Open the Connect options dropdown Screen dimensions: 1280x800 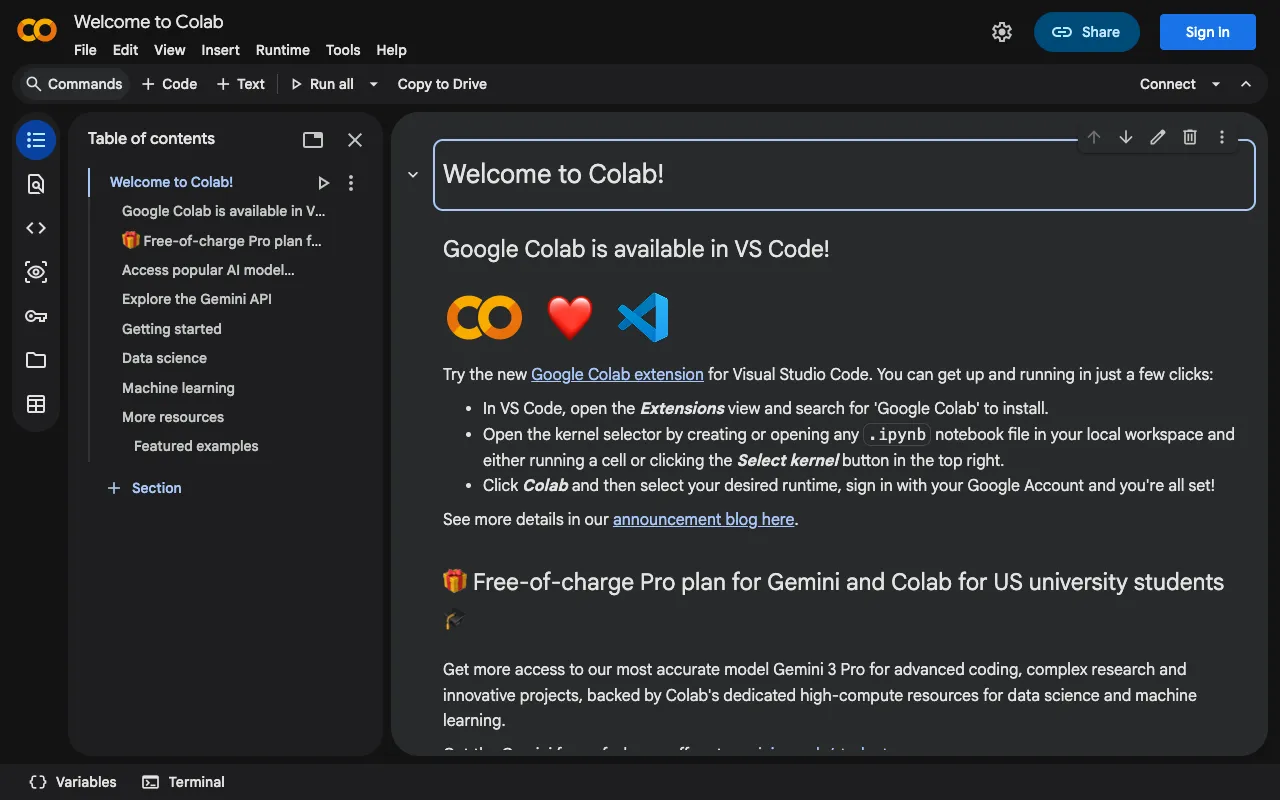[x=1216, y=84]
